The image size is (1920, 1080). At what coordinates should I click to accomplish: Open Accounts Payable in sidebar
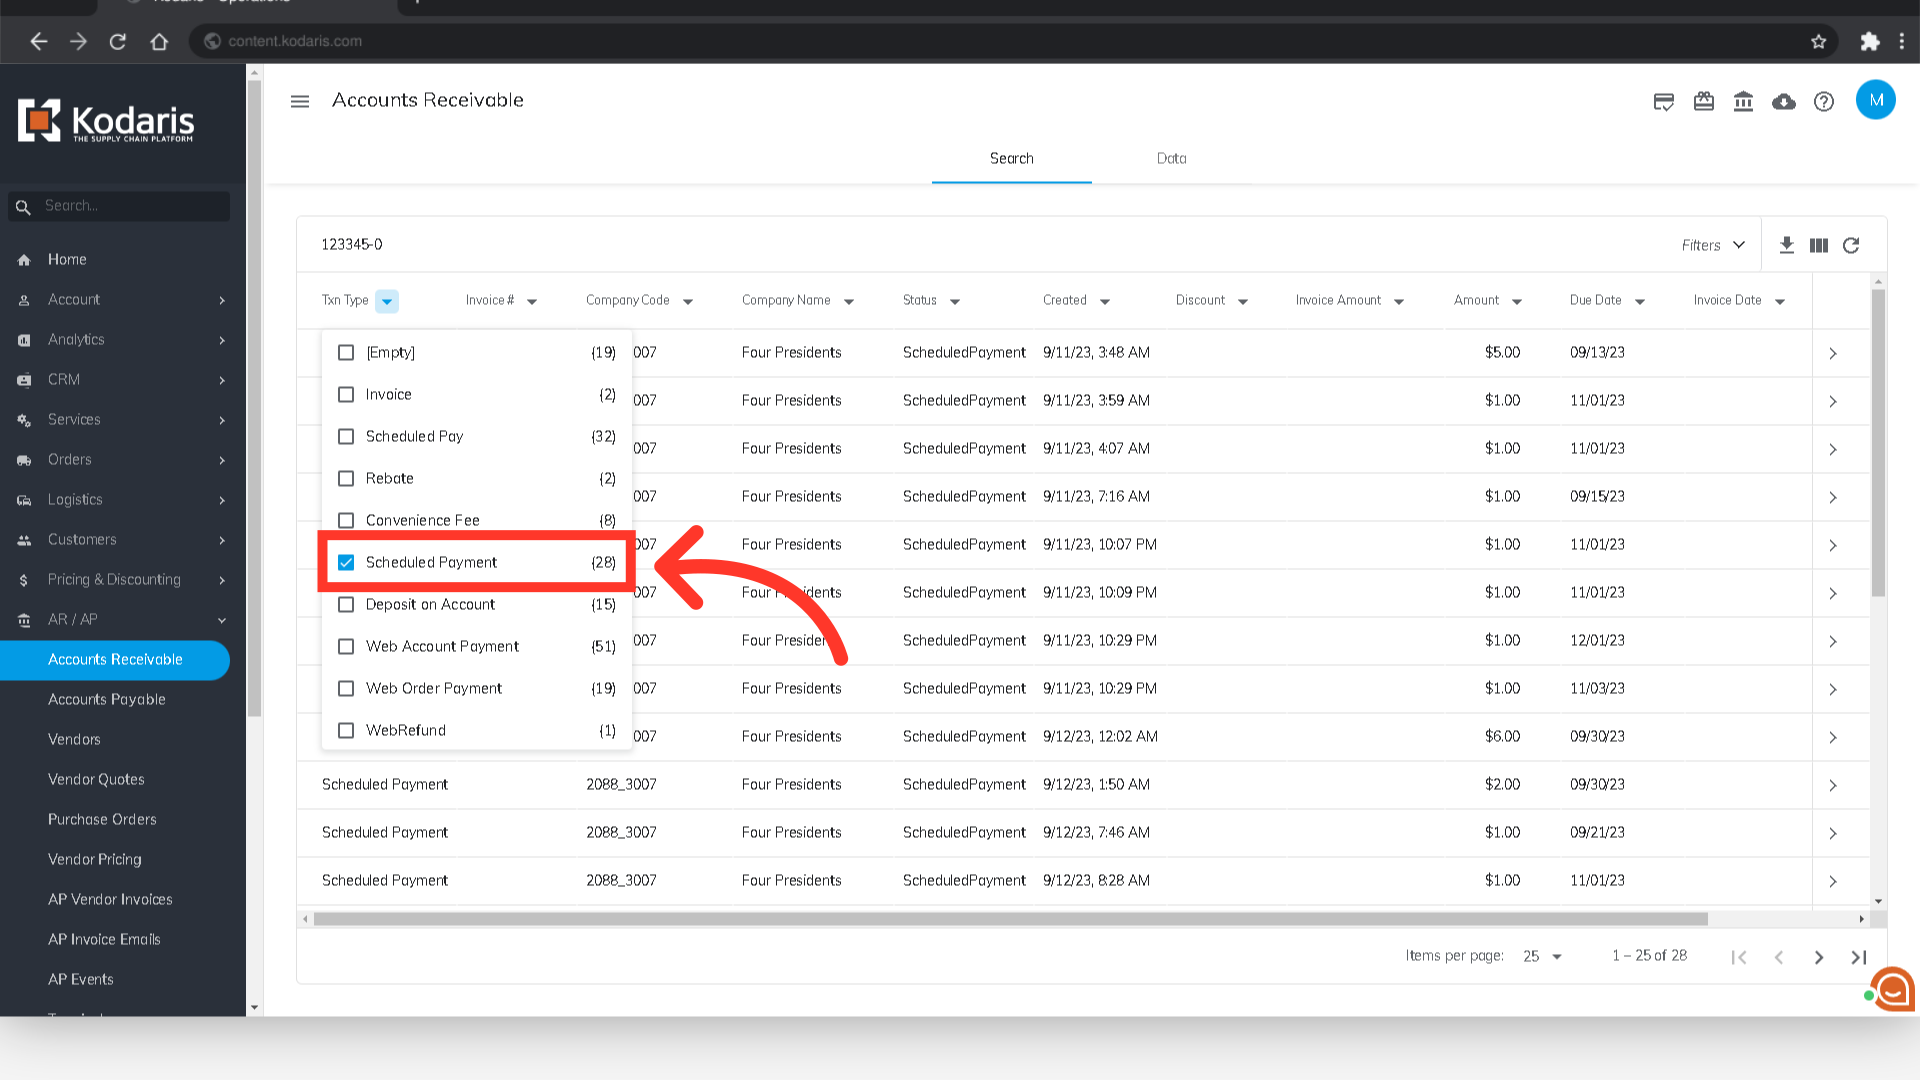tap(107, 699)
